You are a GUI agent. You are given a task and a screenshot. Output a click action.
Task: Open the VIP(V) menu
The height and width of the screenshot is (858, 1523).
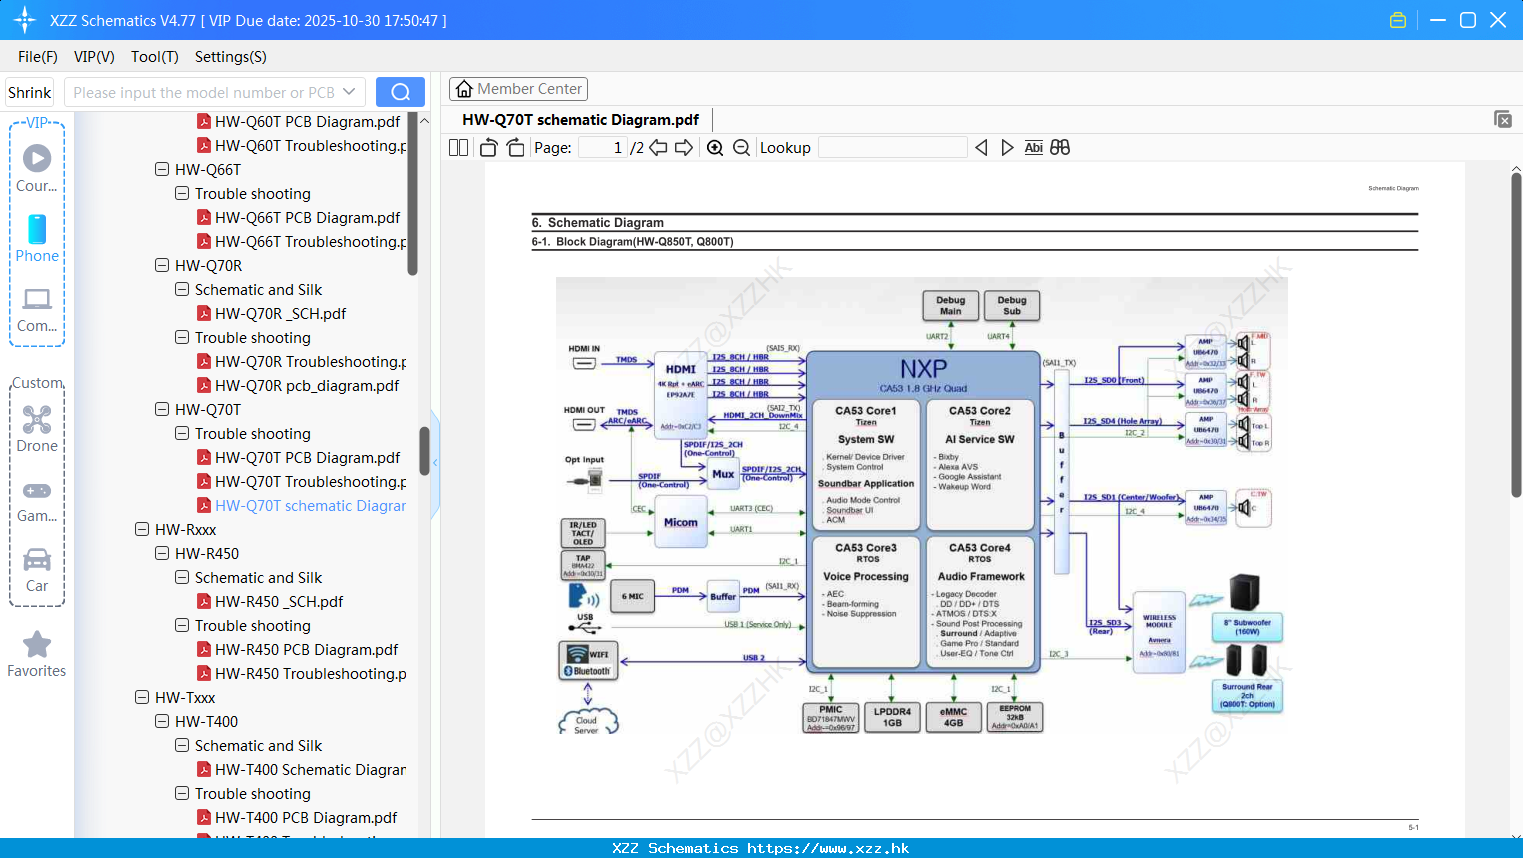point(94,57)
